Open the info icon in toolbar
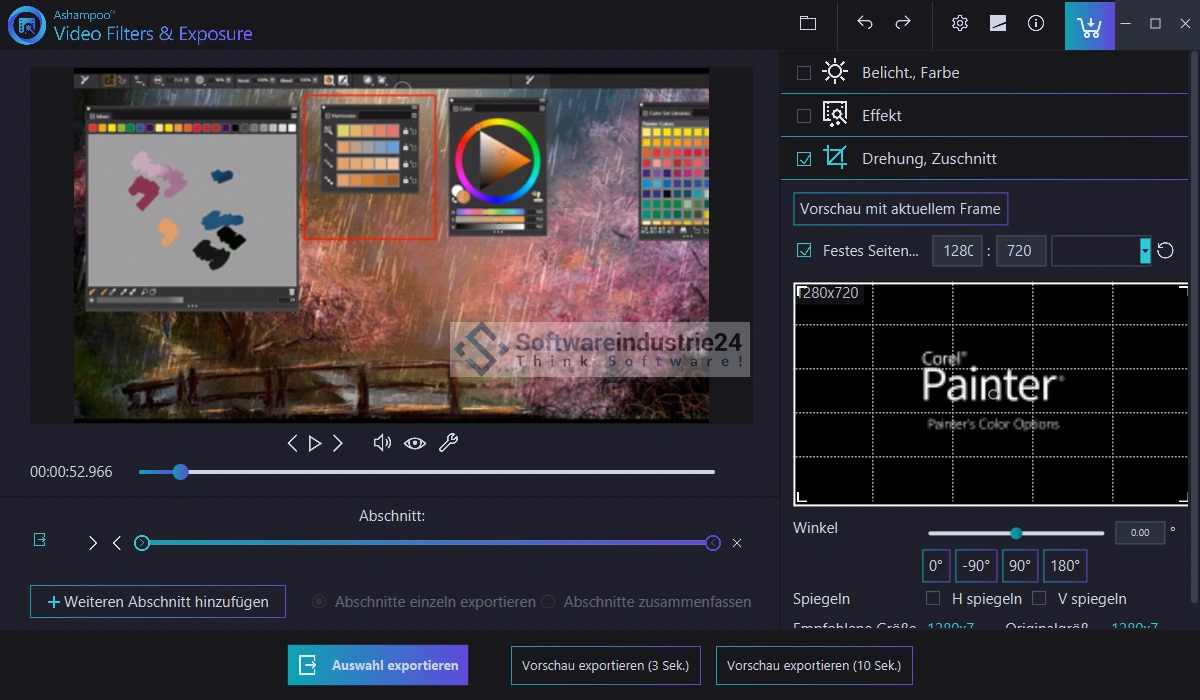The width and height of the screenshot is (1200, 700). [x=1036, y=23]
